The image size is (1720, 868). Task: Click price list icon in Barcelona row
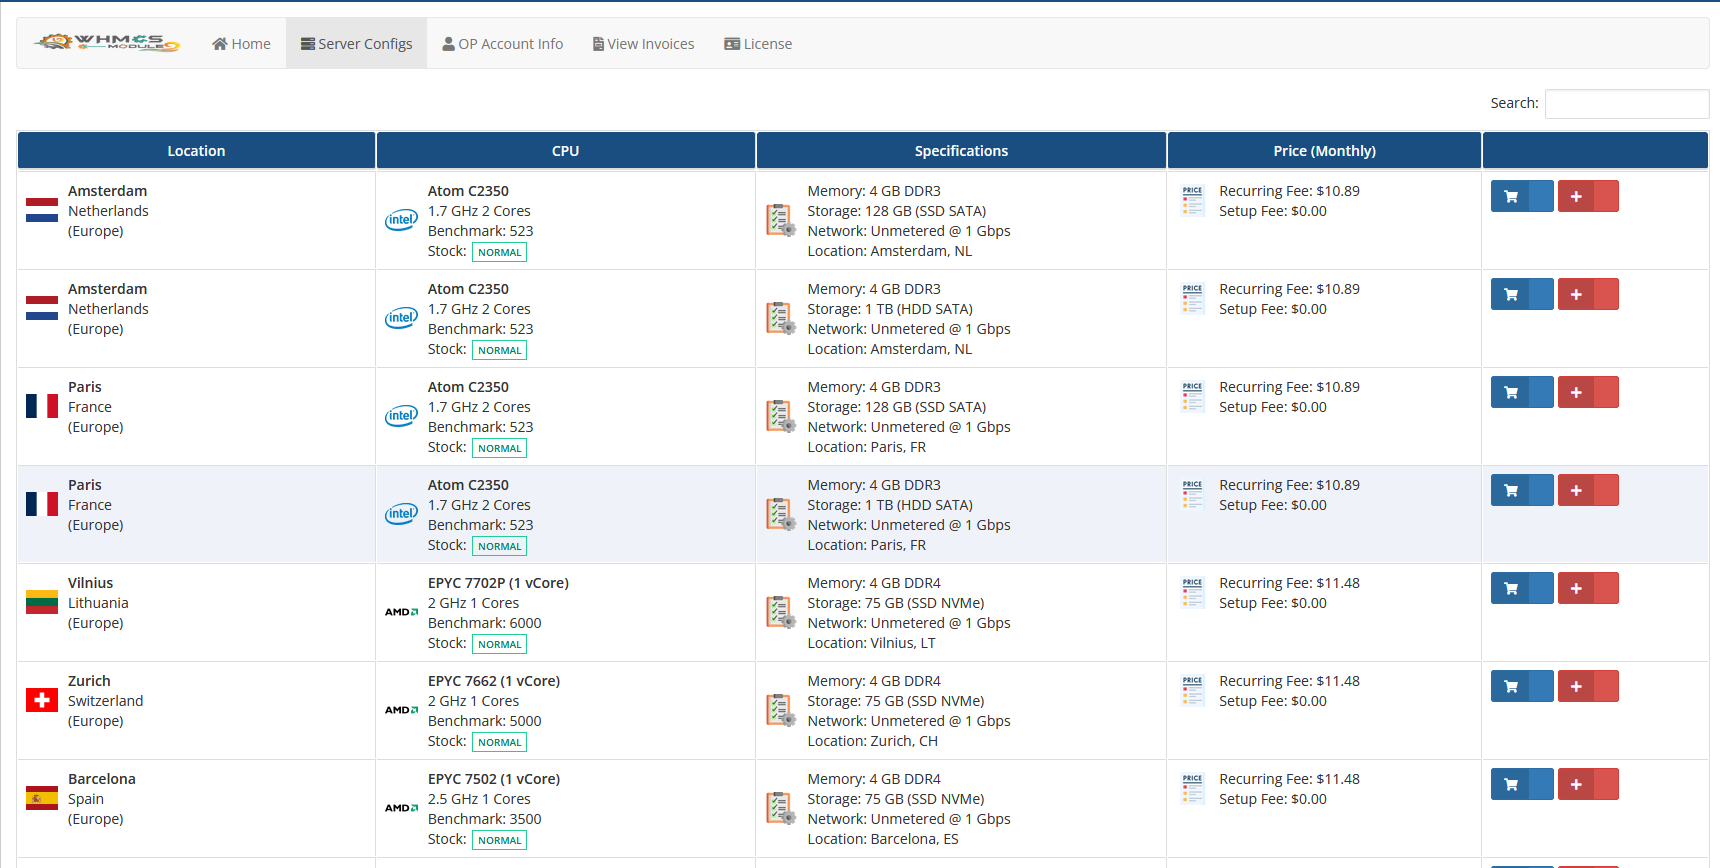click(x=1192, y=789)
